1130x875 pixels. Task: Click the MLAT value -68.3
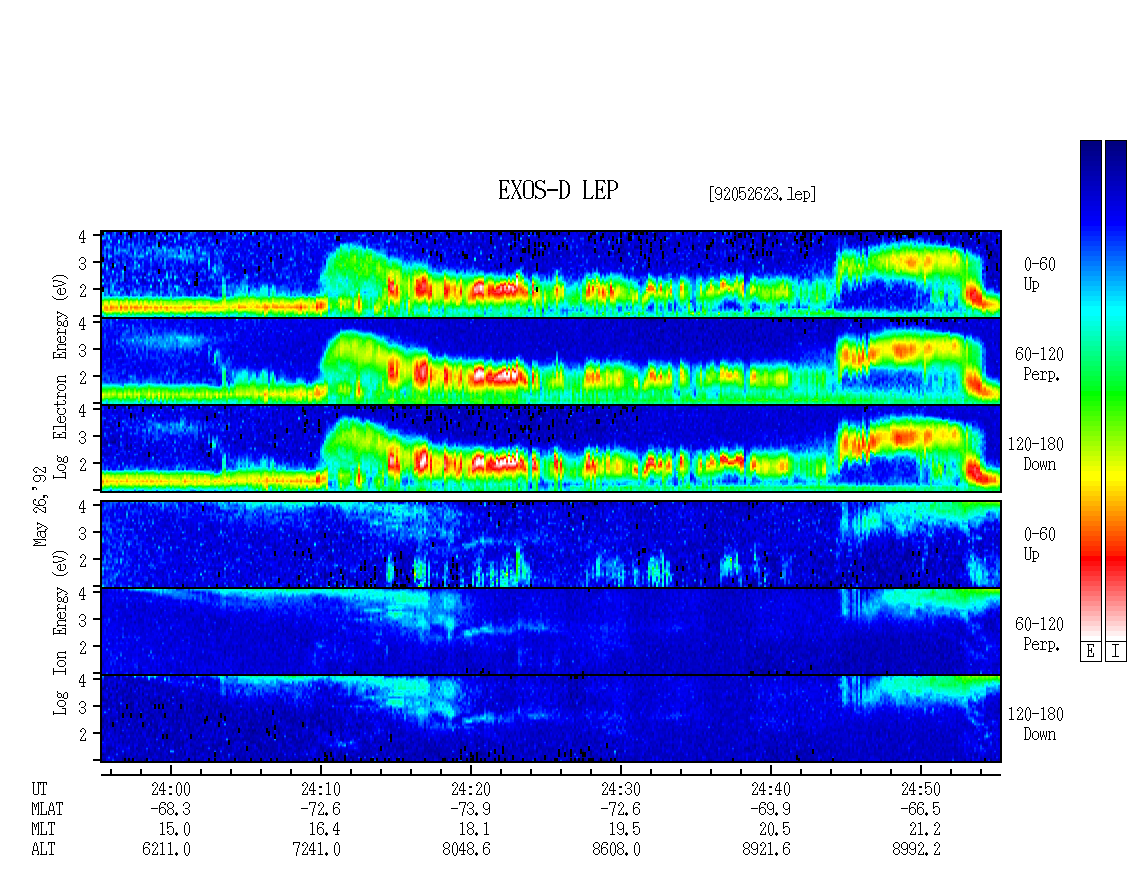(171, 809)
